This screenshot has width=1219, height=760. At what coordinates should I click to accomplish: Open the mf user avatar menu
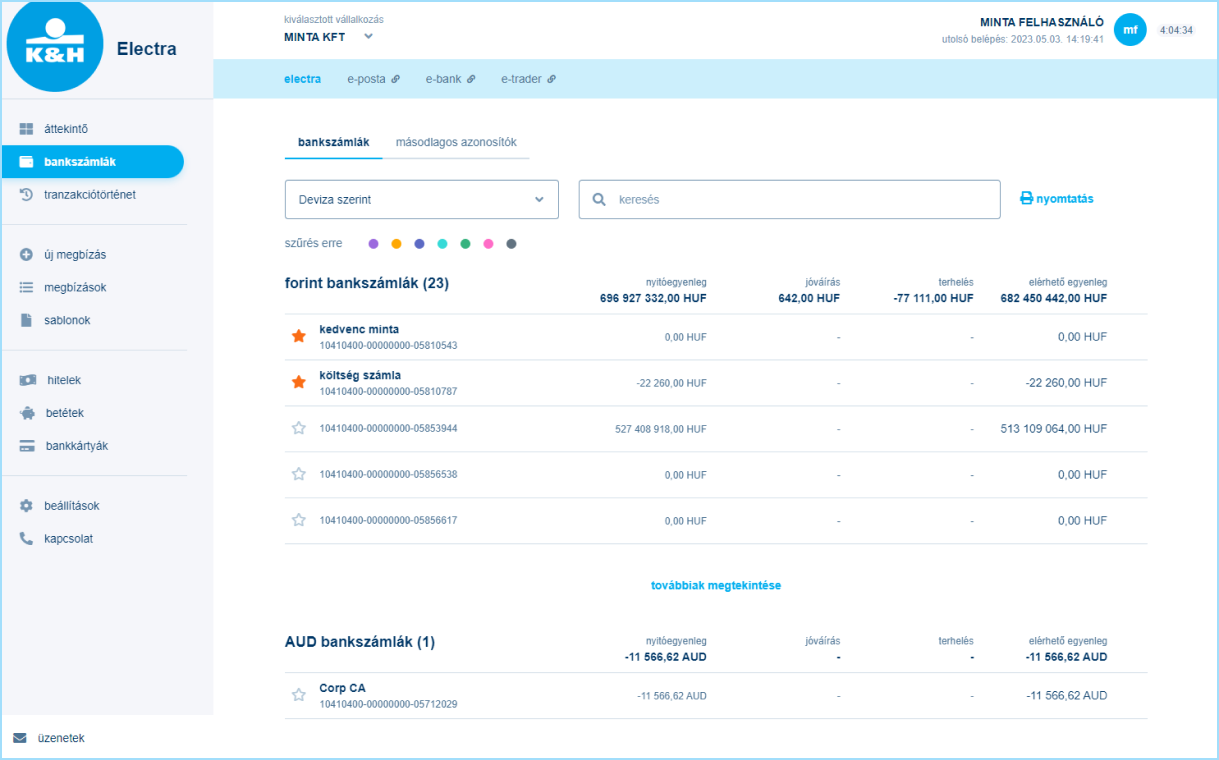1130,30
